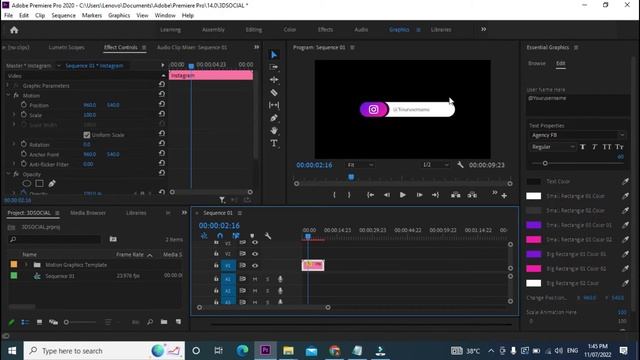Create 4-point polygon mask under Opacity
This screenshot has height=360, width=640.
(39, 184)
